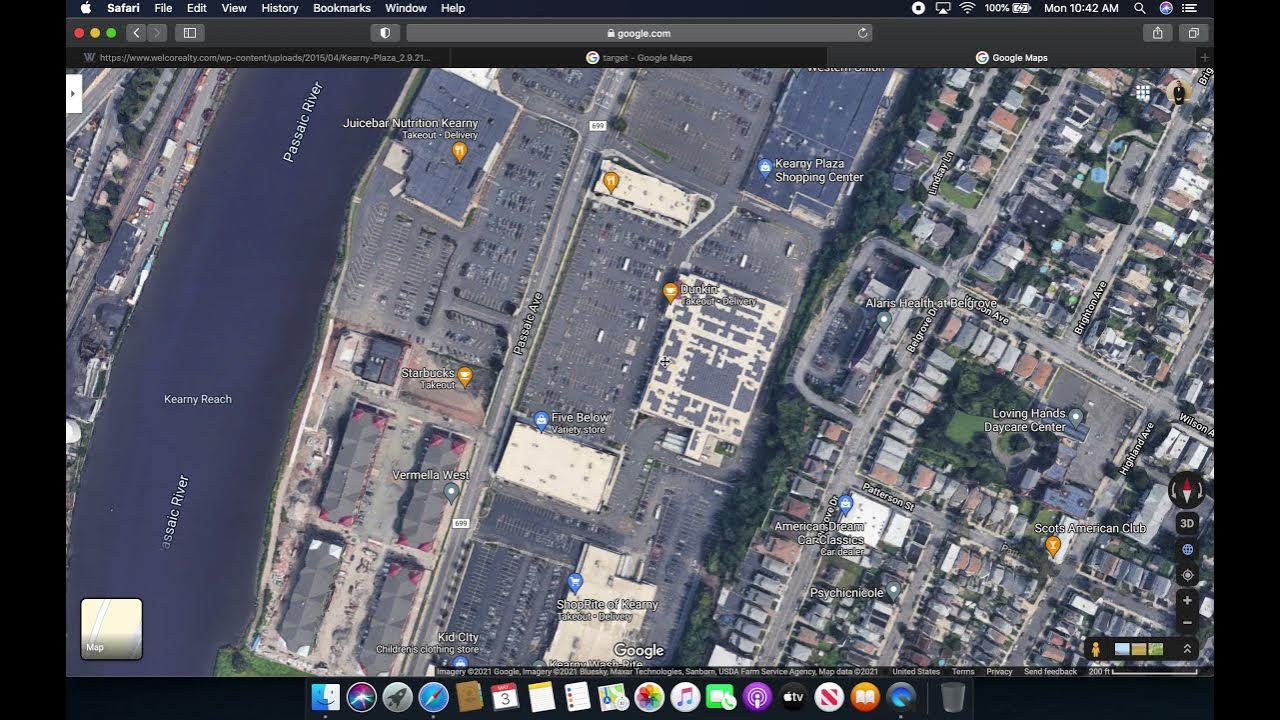Click the Terms link
The width and height of the screenshot is (1280, 720).
(x=963, y=672)
